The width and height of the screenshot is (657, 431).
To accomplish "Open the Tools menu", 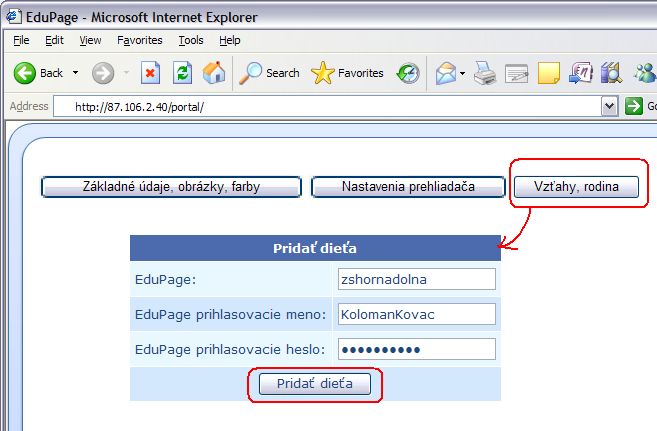I will pos(191,40).
